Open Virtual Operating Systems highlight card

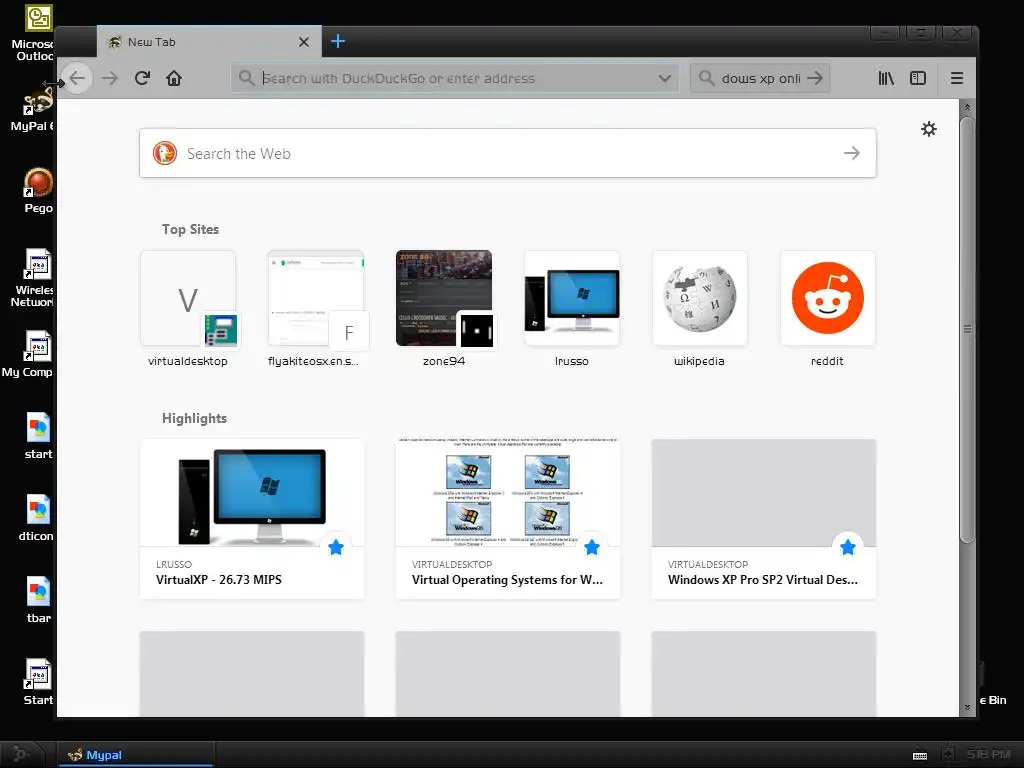pos(507,519)
